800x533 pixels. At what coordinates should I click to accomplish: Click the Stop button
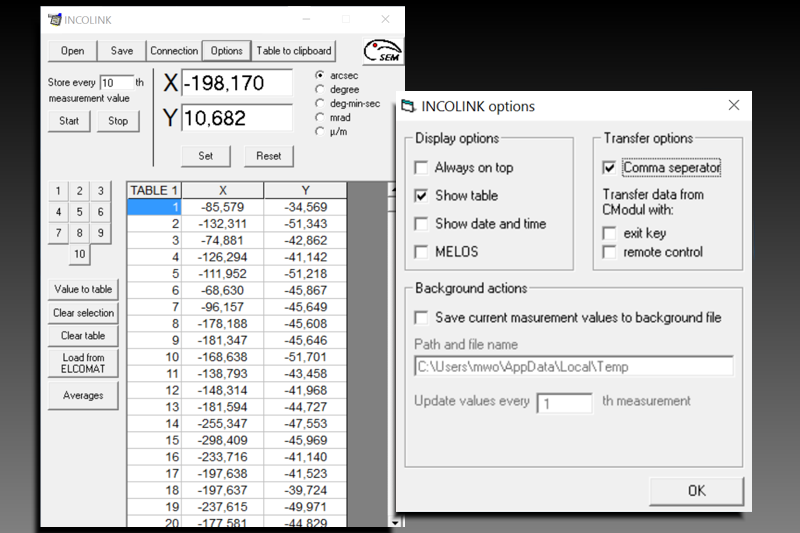pyautogui.click(x=118, y=121)
